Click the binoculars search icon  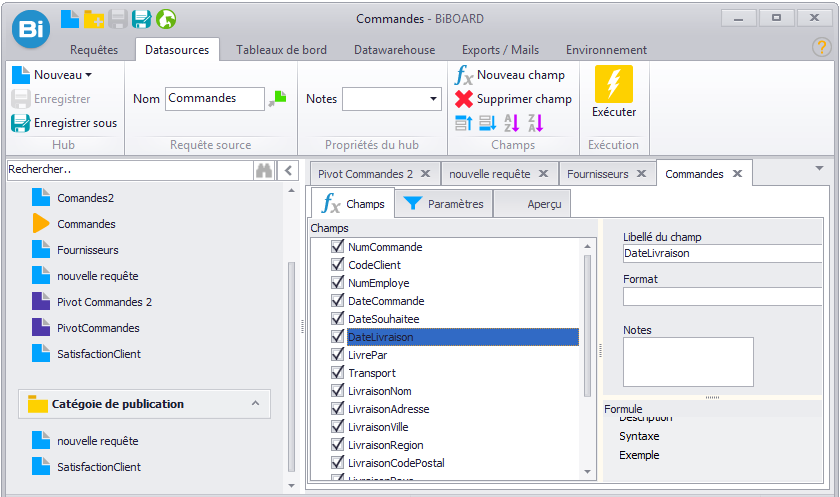click(x=264, y=170)
